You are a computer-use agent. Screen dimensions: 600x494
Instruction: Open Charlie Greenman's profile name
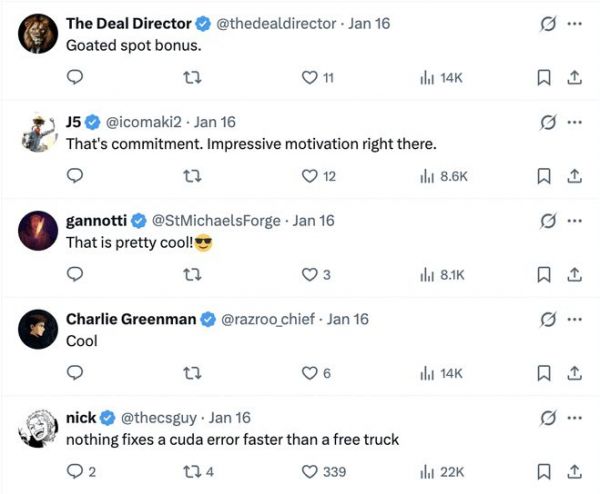tap(131, 319)
